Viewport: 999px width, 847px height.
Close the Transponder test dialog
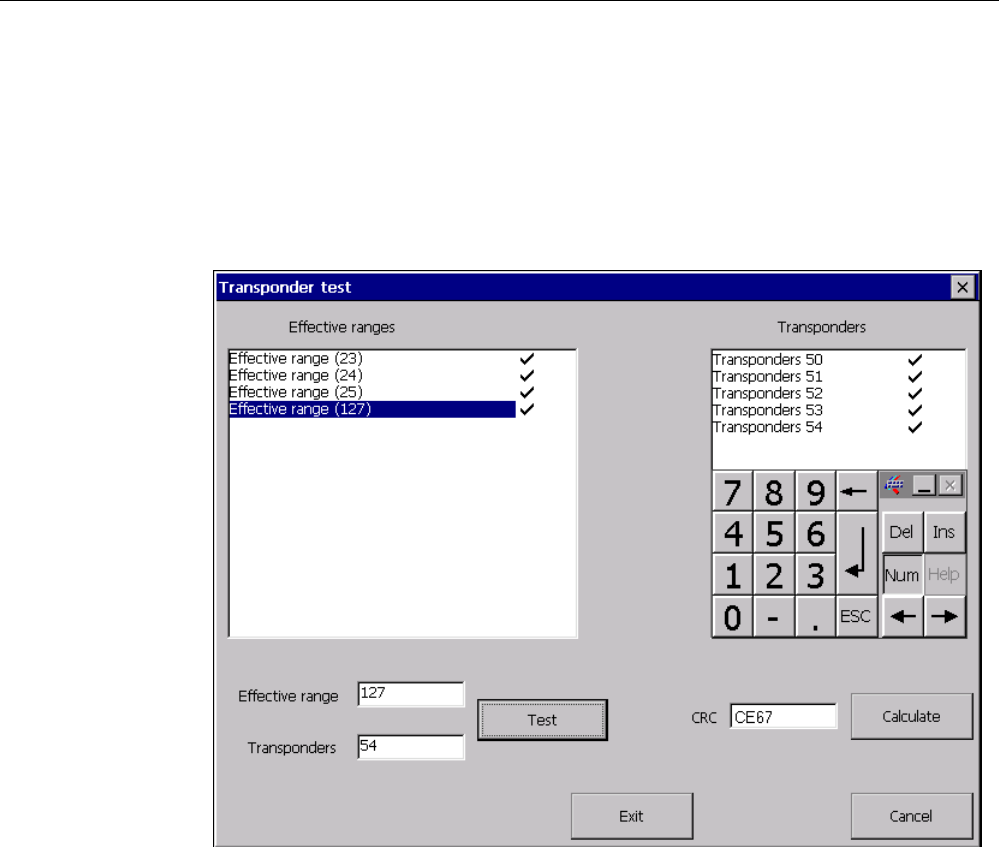pos(963,287)
